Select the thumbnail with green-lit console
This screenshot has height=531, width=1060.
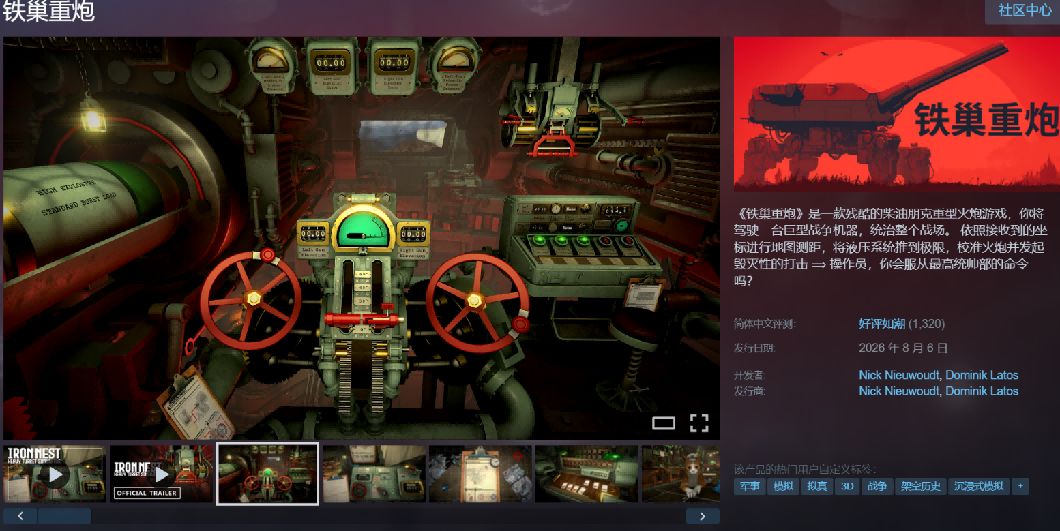(x=586, y=474)
